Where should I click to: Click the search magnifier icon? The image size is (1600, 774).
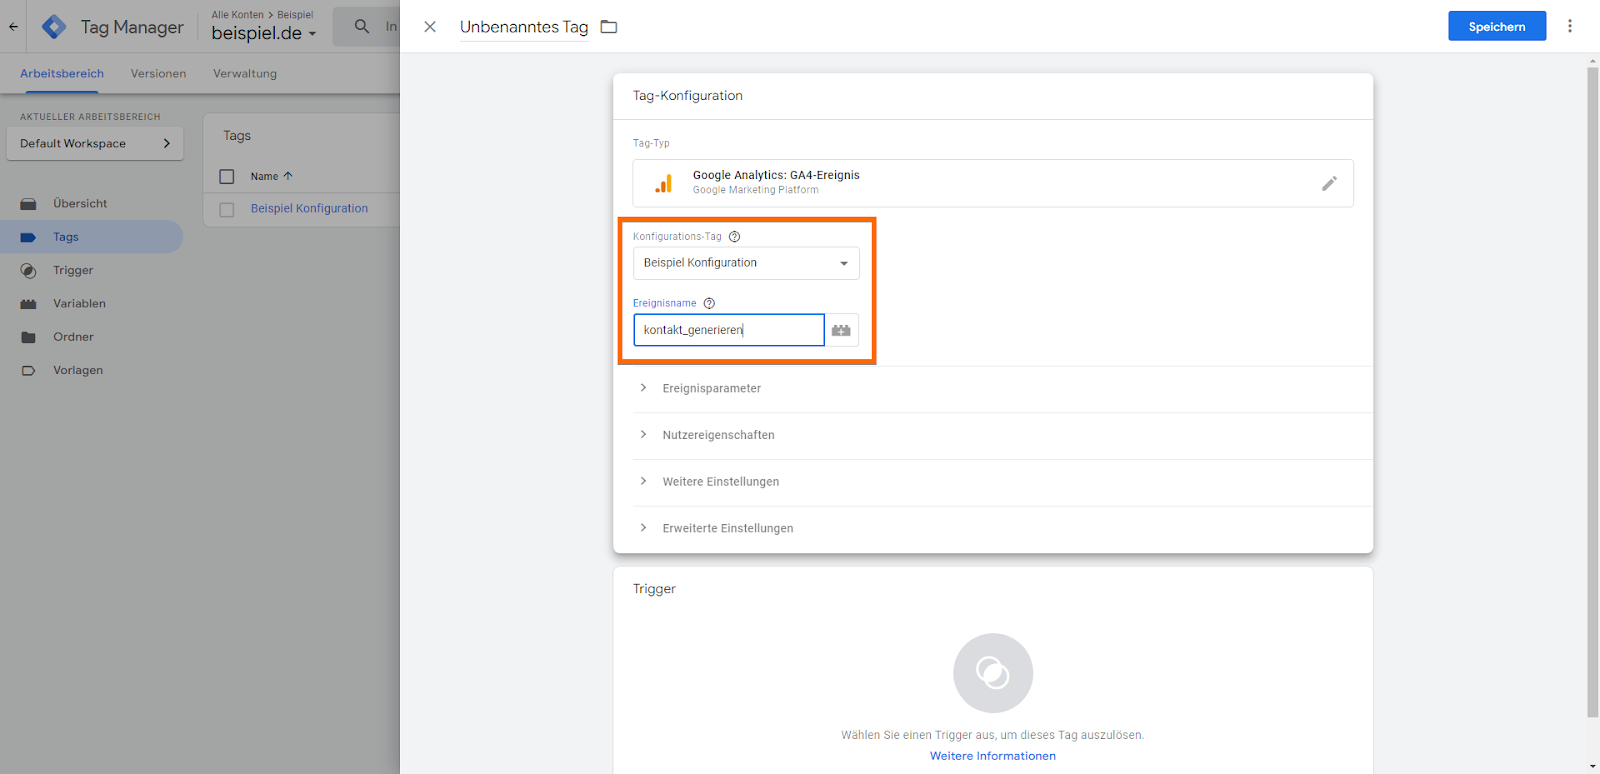point(362,27)
